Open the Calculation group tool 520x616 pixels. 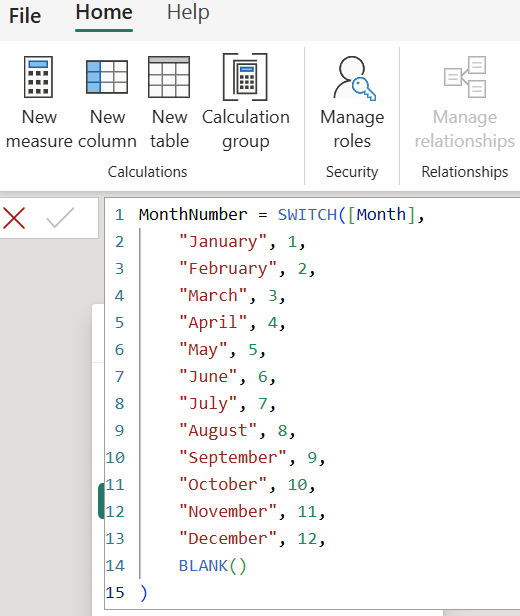coord(245,77)
